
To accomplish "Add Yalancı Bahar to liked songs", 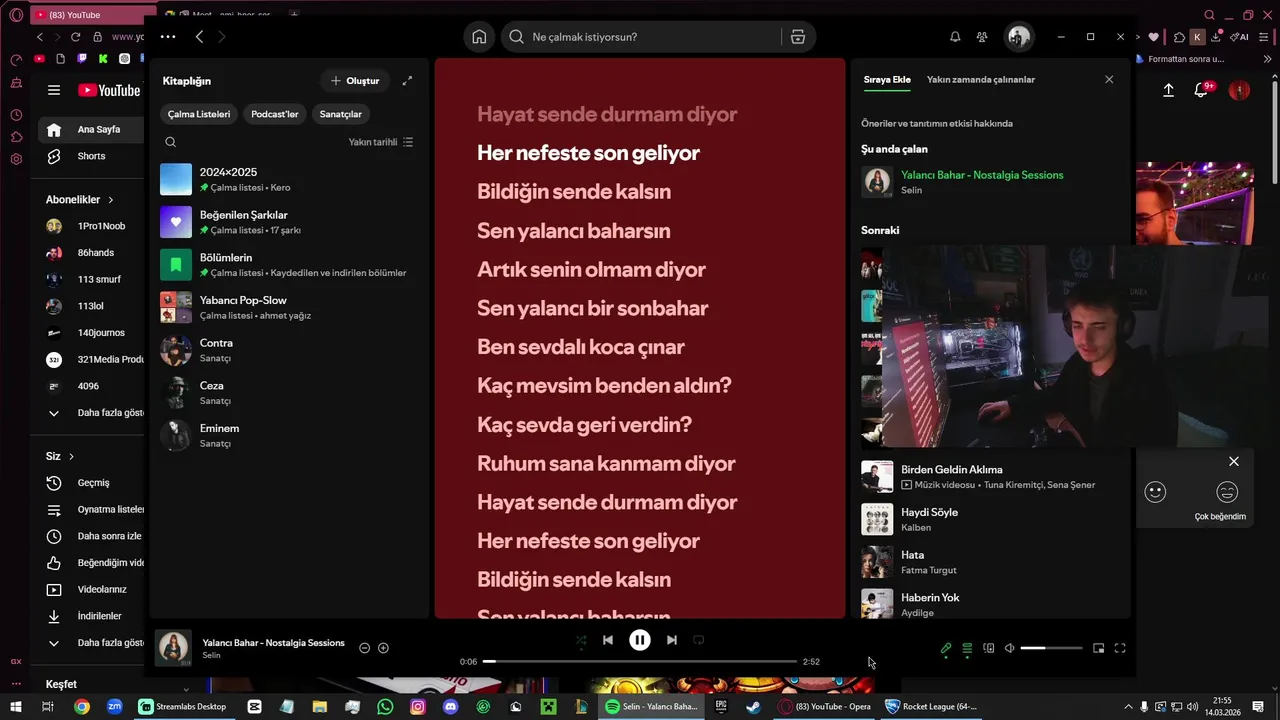I will [x=383, y=648].
